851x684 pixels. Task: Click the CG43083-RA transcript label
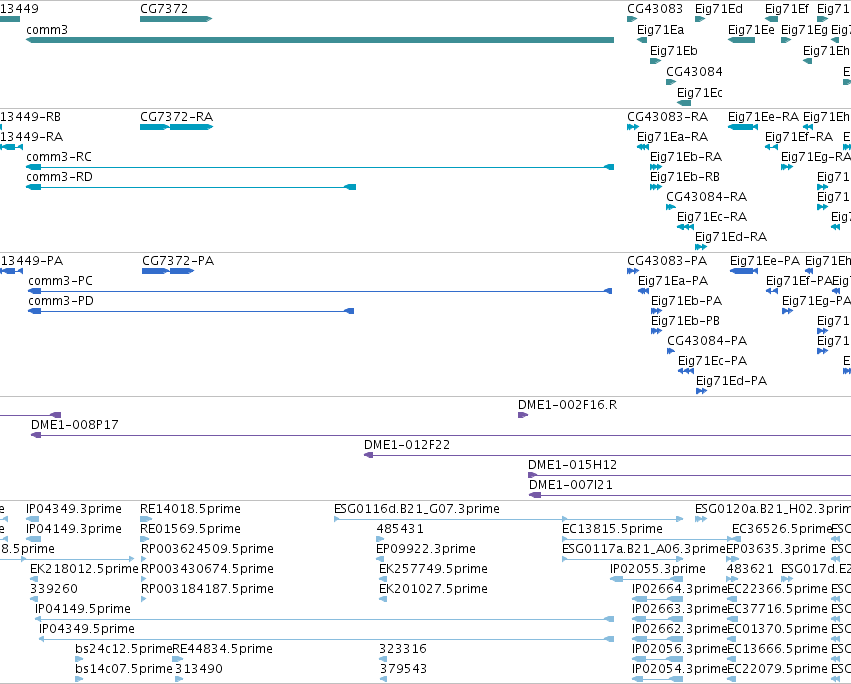668,117
